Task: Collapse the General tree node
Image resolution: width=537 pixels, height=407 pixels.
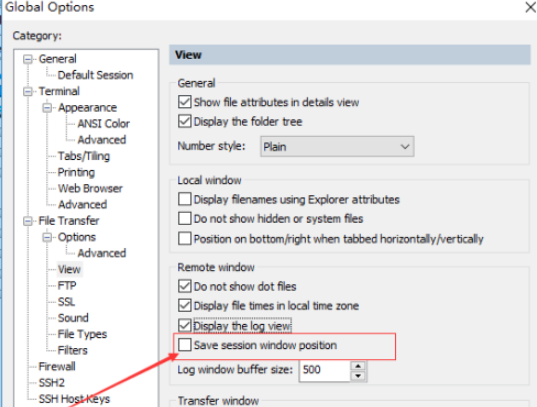Action: [x=28, y=60]
